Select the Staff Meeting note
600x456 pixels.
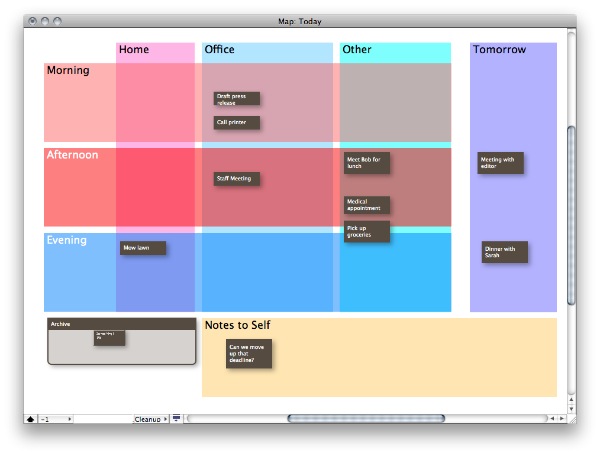[x=237, y=179]
